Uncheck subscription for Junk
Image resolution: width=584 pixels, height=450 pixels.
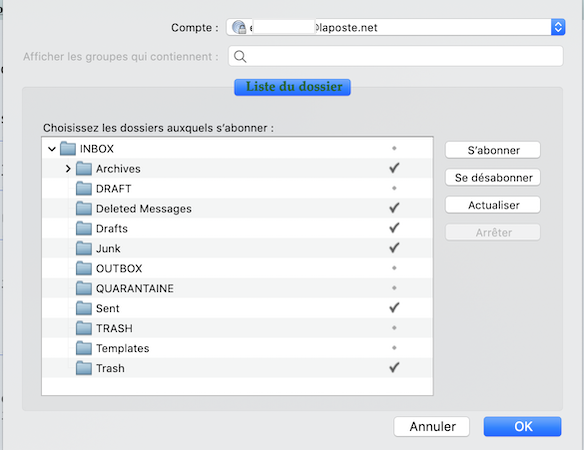(394, 248)
